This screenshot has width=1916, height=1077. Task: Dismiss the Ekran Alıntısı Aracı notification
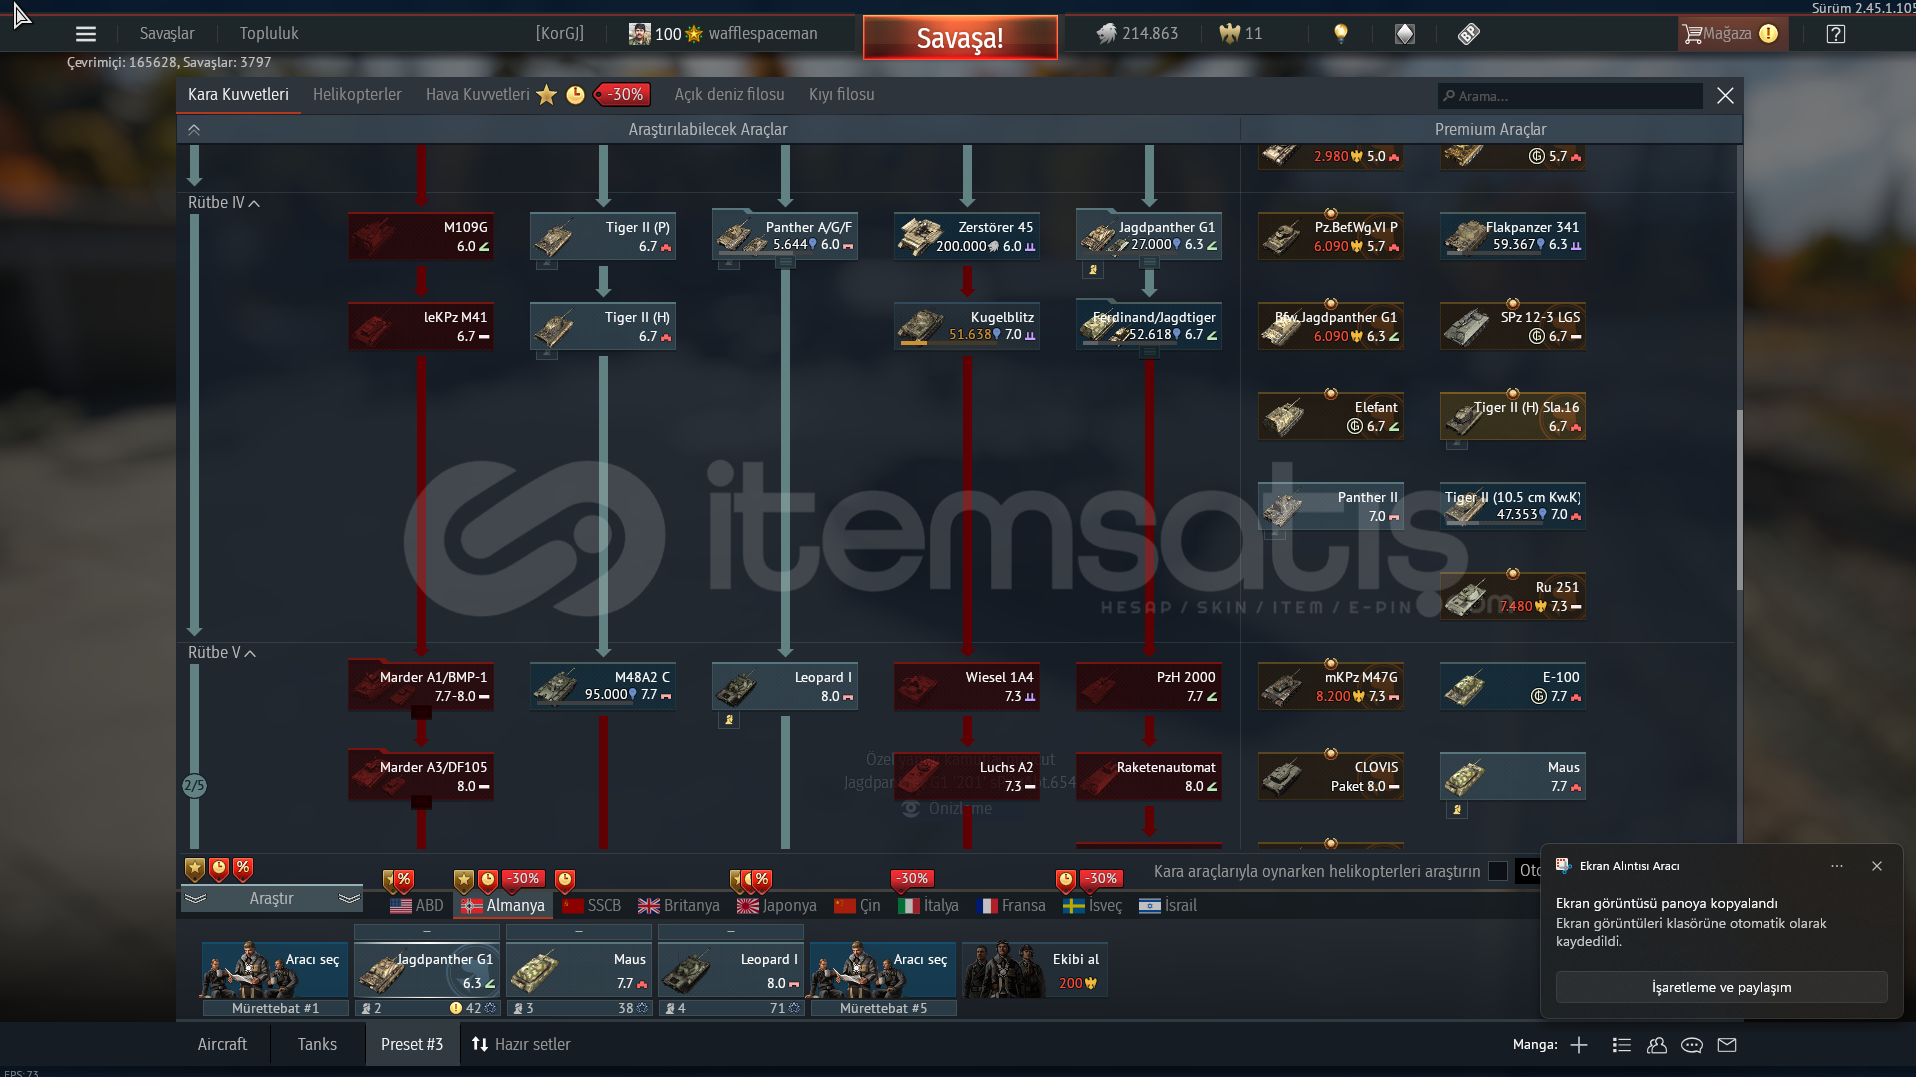click(1877, 866)
